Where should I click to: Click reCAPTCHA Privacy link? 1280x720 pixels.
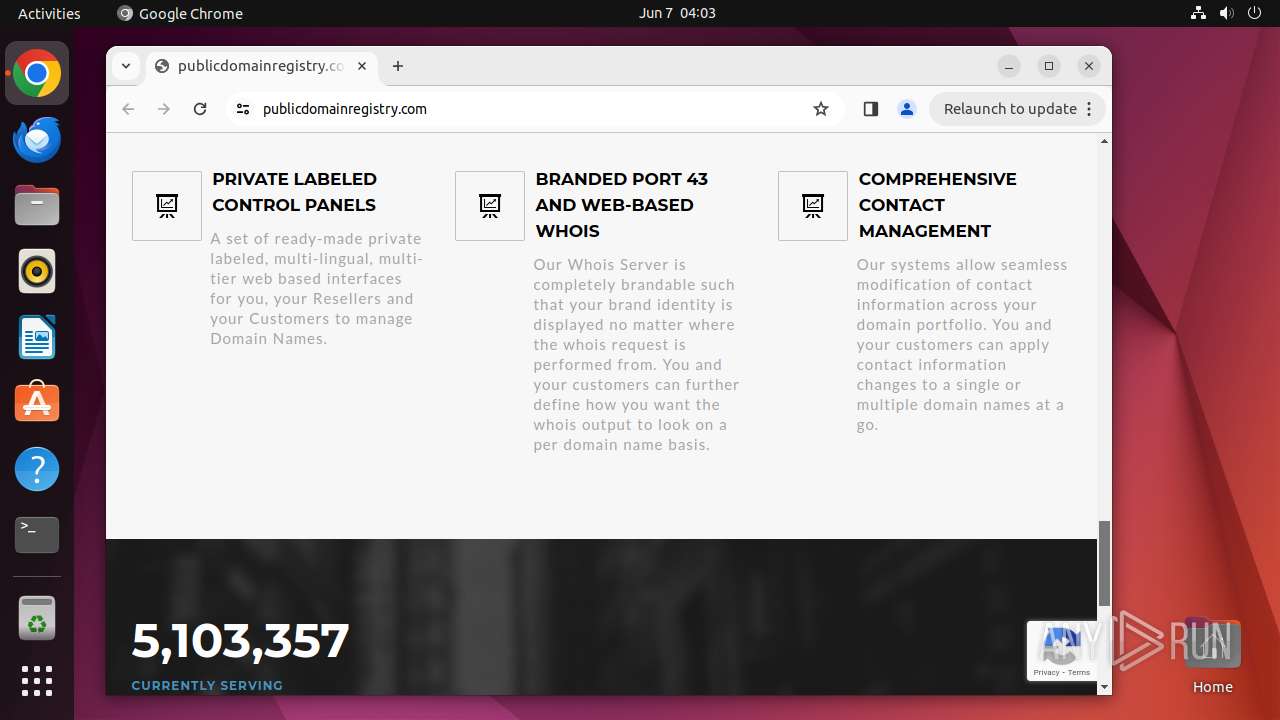pyautogui.click(x=1046, y=672)
